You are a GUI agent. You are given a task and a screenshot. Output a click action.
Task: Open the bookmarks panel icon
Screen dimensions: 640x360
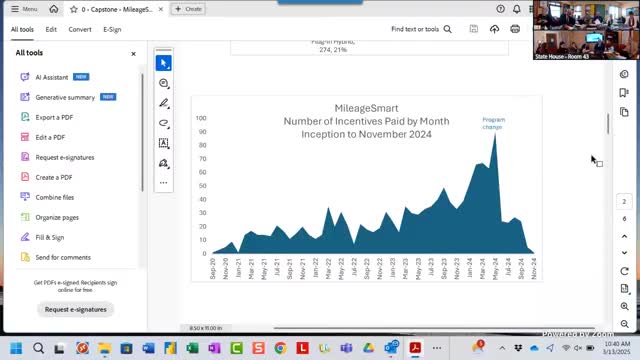(624, 93)
